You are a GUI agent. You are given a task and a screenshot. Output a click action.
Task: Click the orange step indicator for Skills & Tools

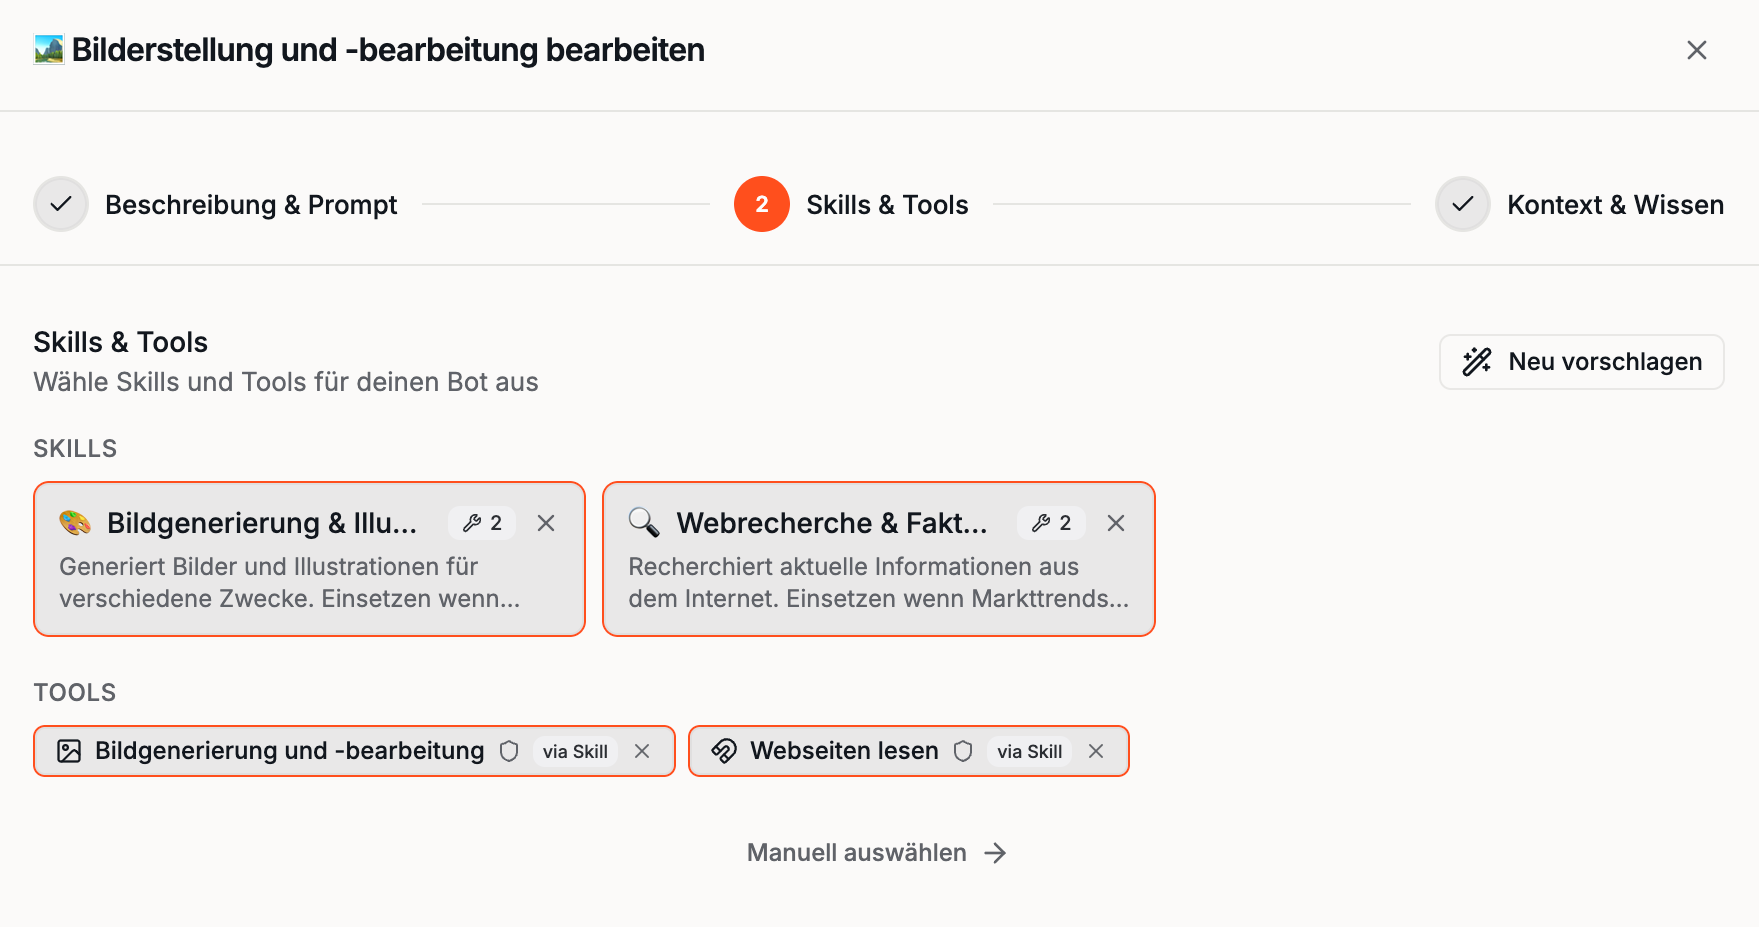coord(761,204)
